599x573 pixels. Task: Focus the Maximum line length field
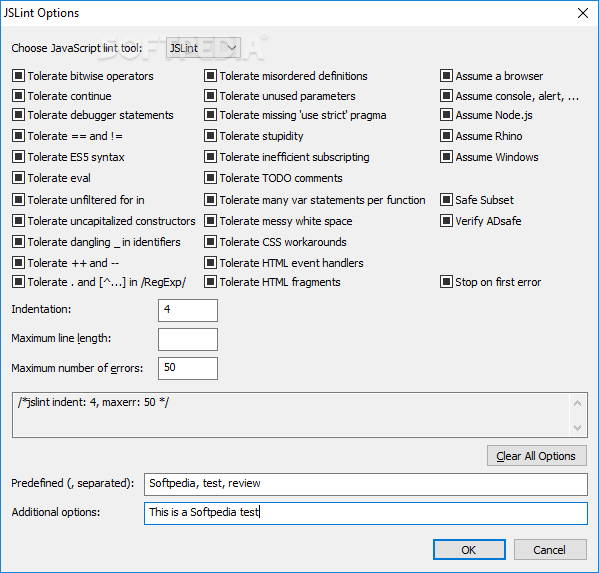[x=188, y=339]
